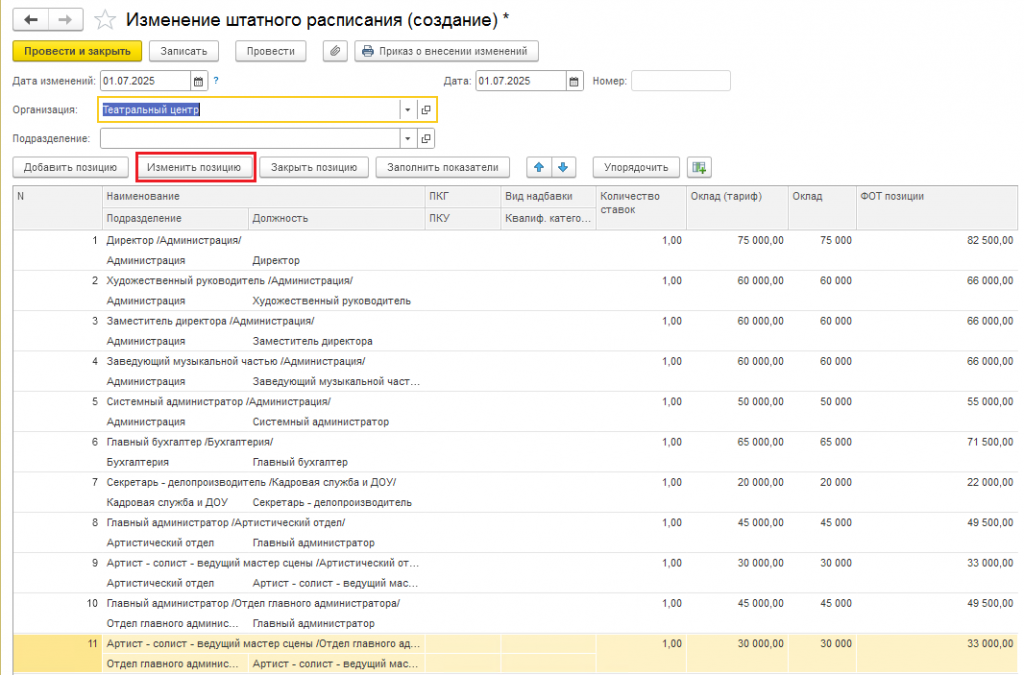Focus the empty Подразделение field
The image size is (1024, 675).
tap(249, 138)
